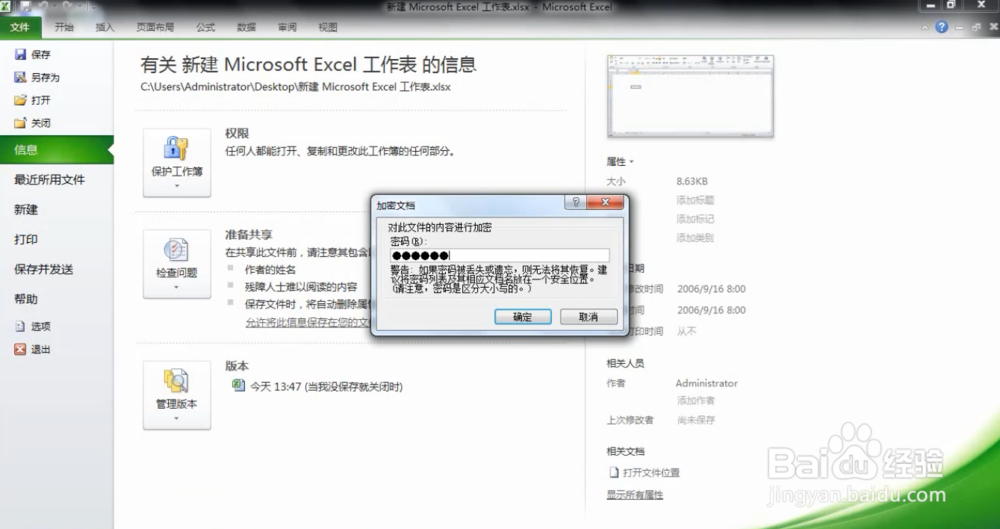The width and height of the screenshot is (1000, 529).
Task: Switch to the Formulas (公式) tab
Action: coord(205,27)
